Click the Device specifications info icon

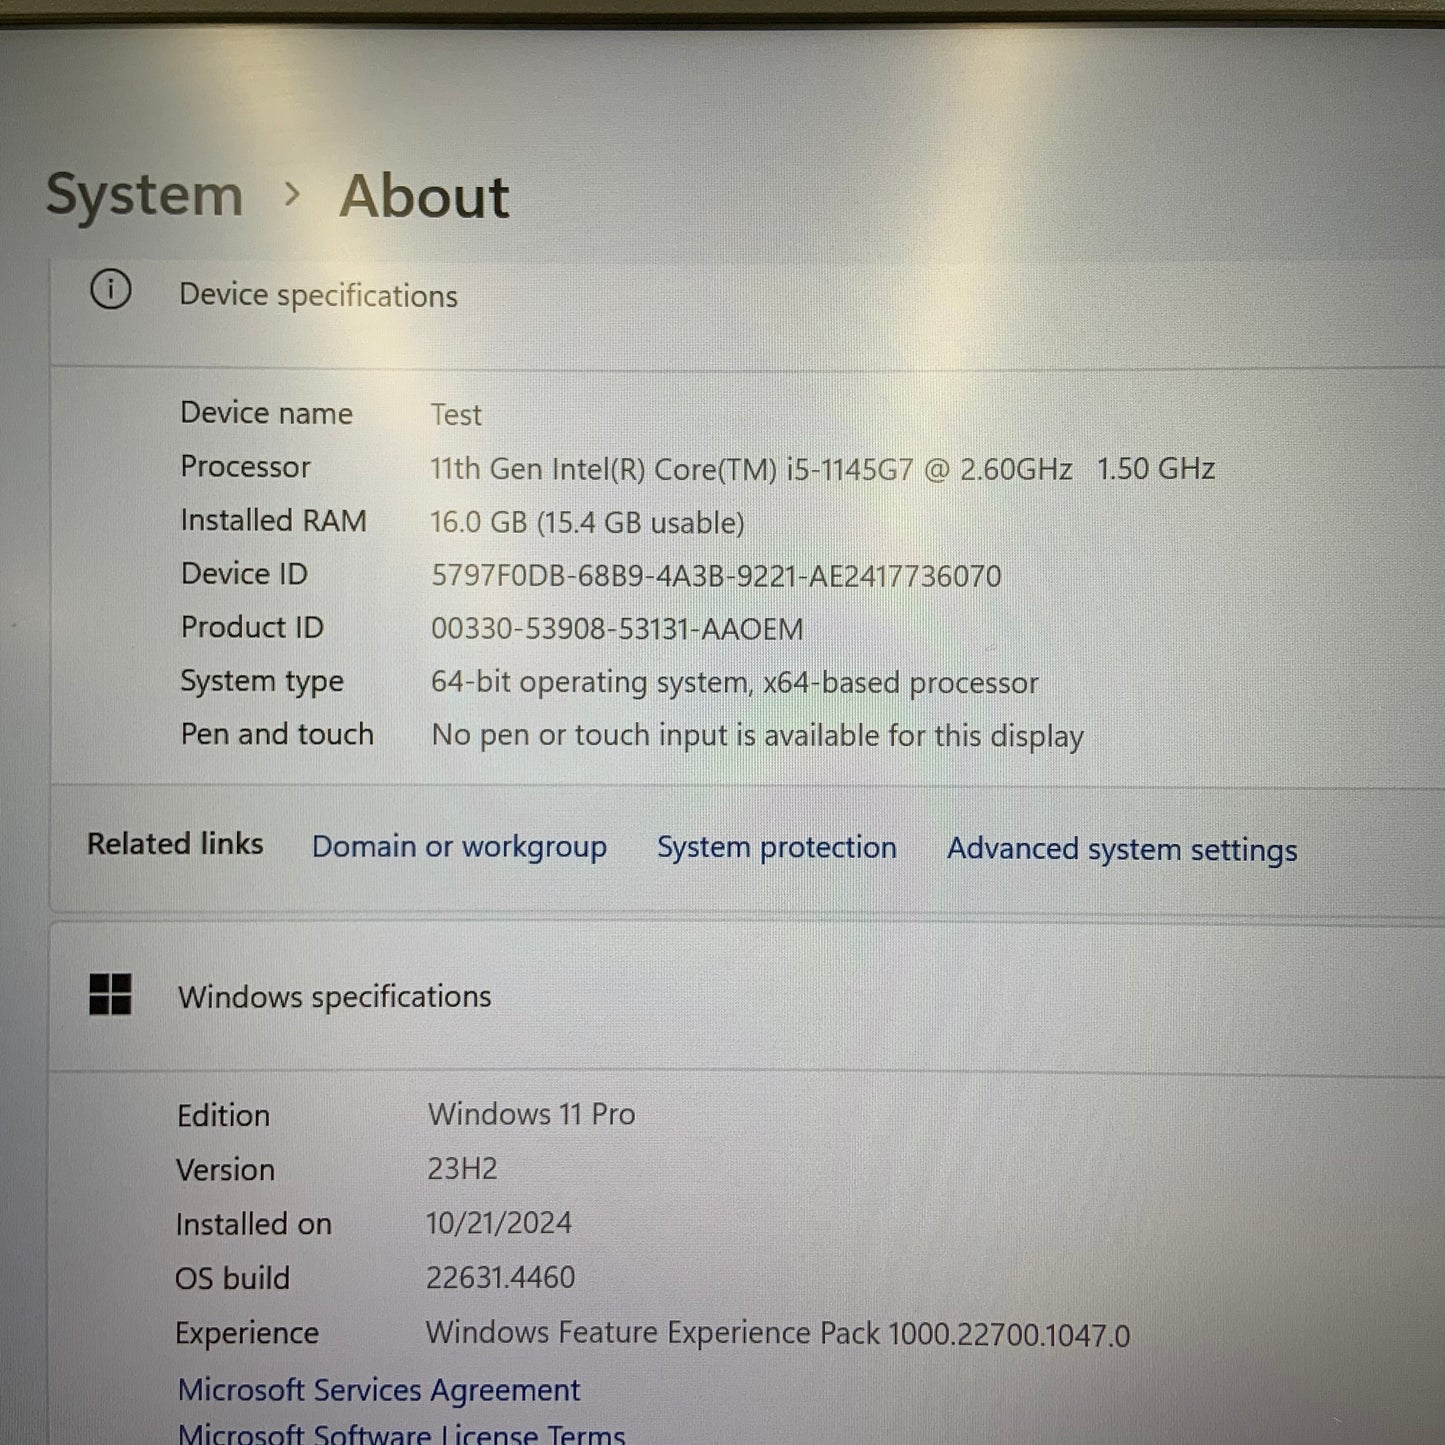(110, 290)
